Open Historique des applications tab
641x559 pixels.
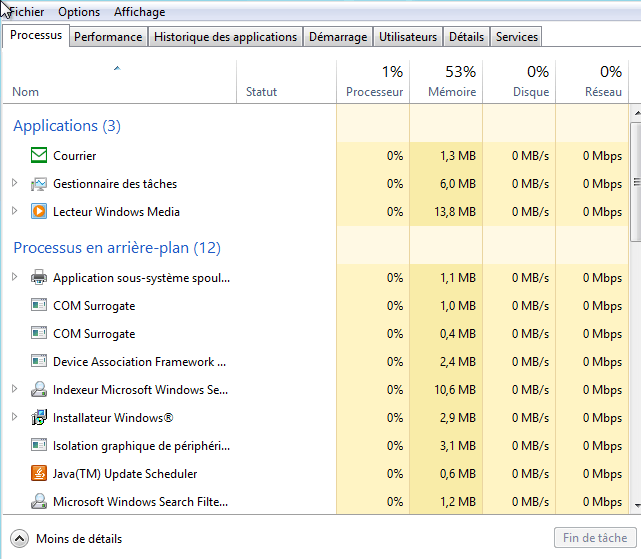tap(225, 37)
